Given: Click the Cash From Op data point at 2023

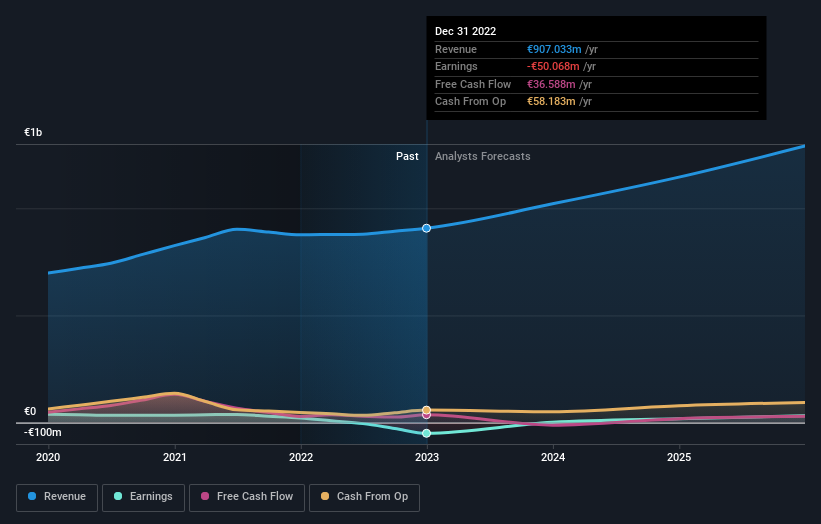Looking at the screenshot, I should pos(427,410).
